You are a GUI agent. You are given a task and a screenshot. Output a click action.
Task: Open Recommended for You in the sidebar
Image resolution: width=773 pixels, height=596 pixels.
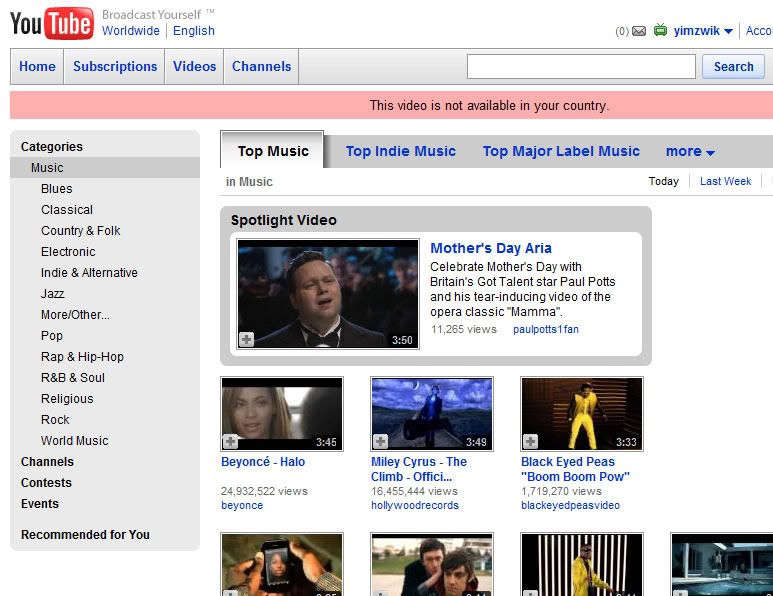[x=85, y=535]
